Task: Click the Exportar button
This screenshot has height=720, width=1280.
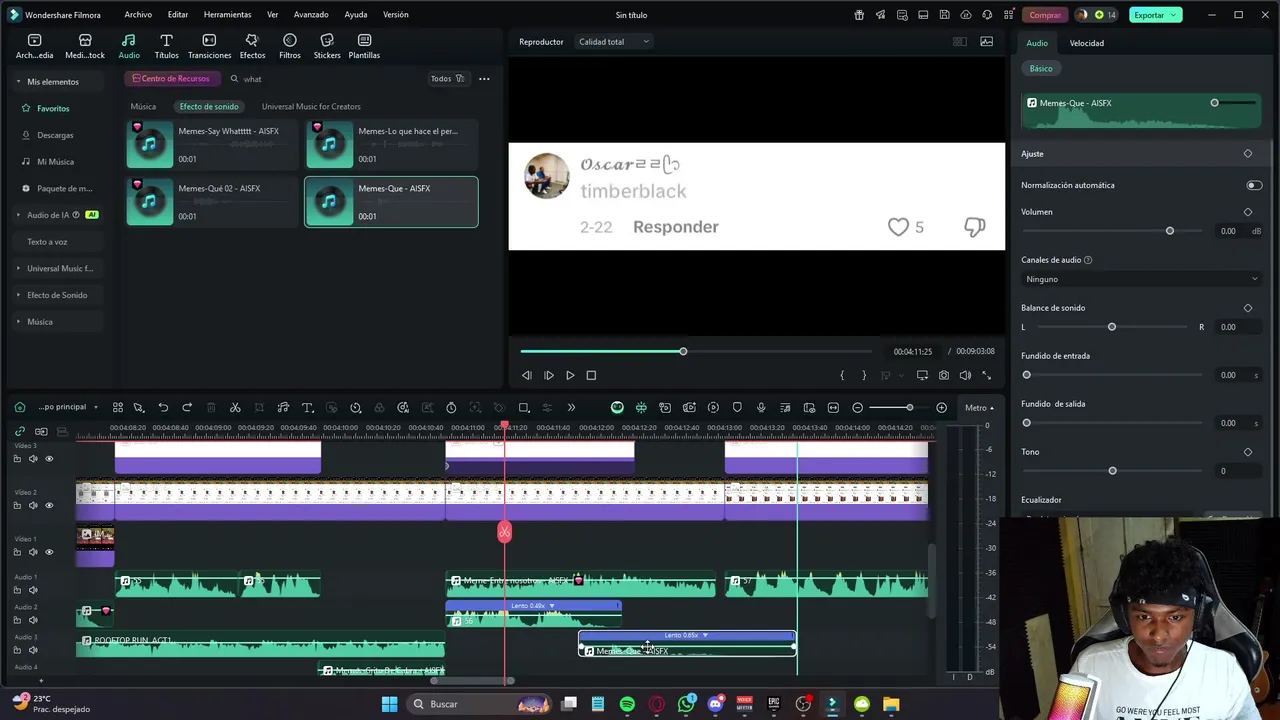Action: tap(1155, 15)
